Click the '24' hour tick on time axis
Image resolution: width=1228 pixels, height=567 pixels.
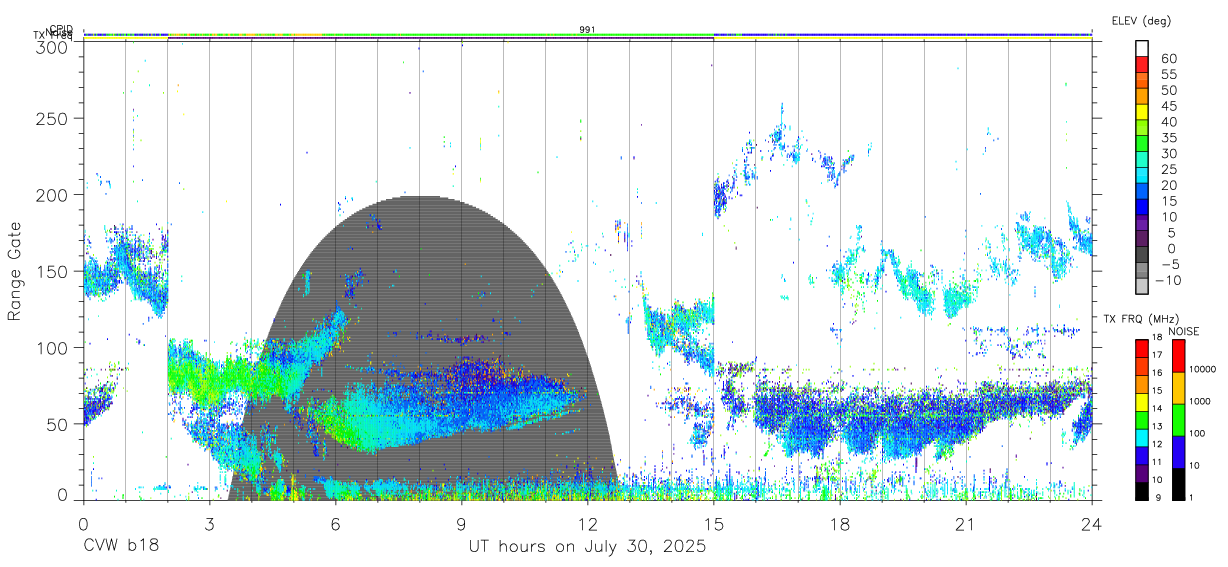coord(1092,523)
